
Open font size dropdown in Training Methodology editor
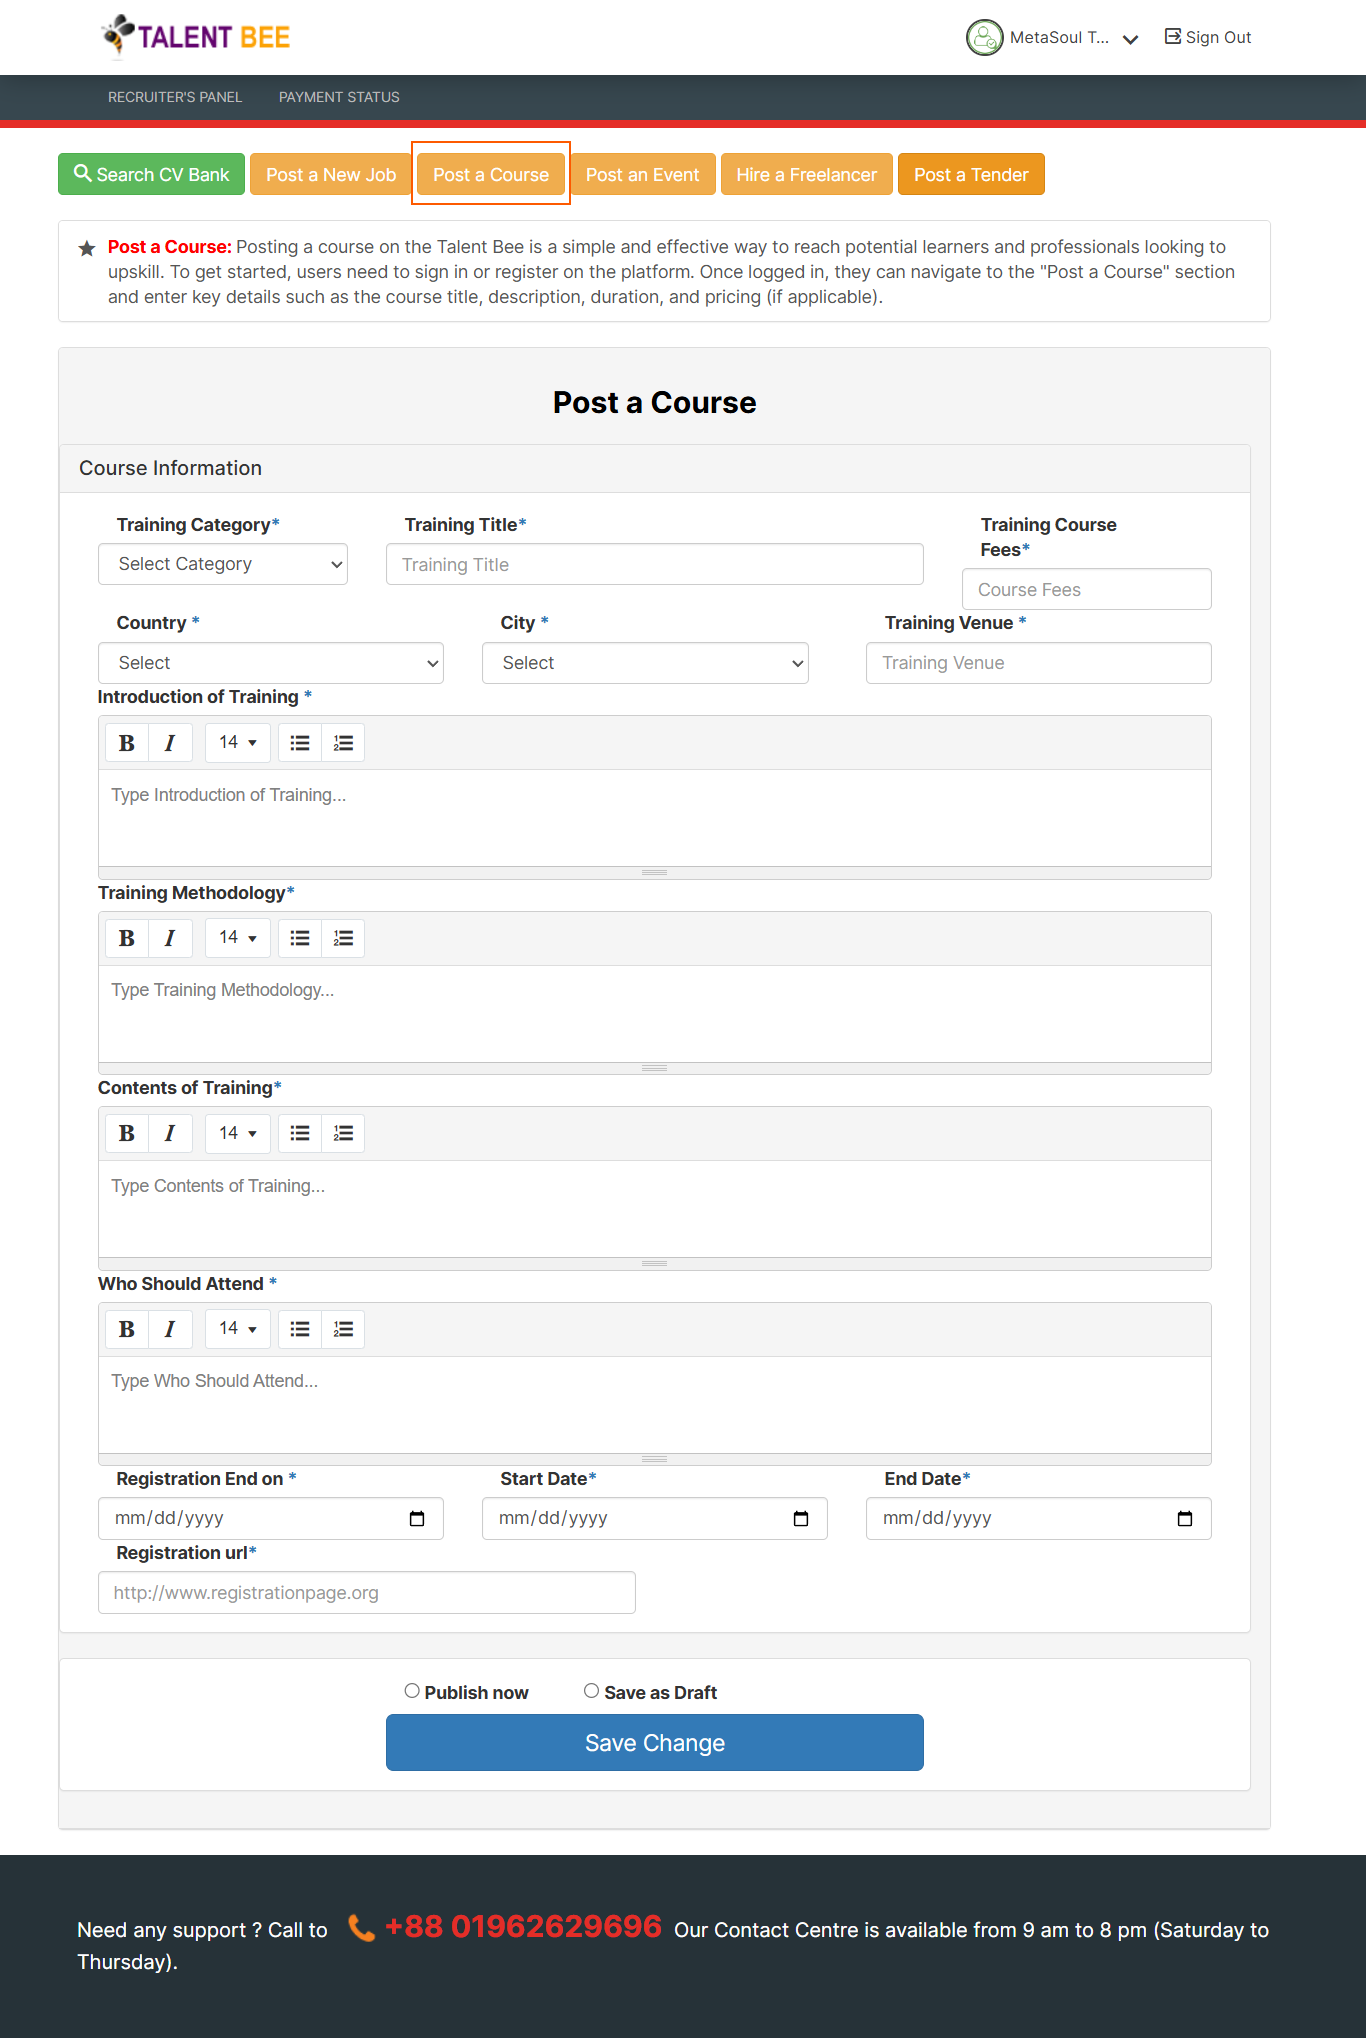pos(238,938)
